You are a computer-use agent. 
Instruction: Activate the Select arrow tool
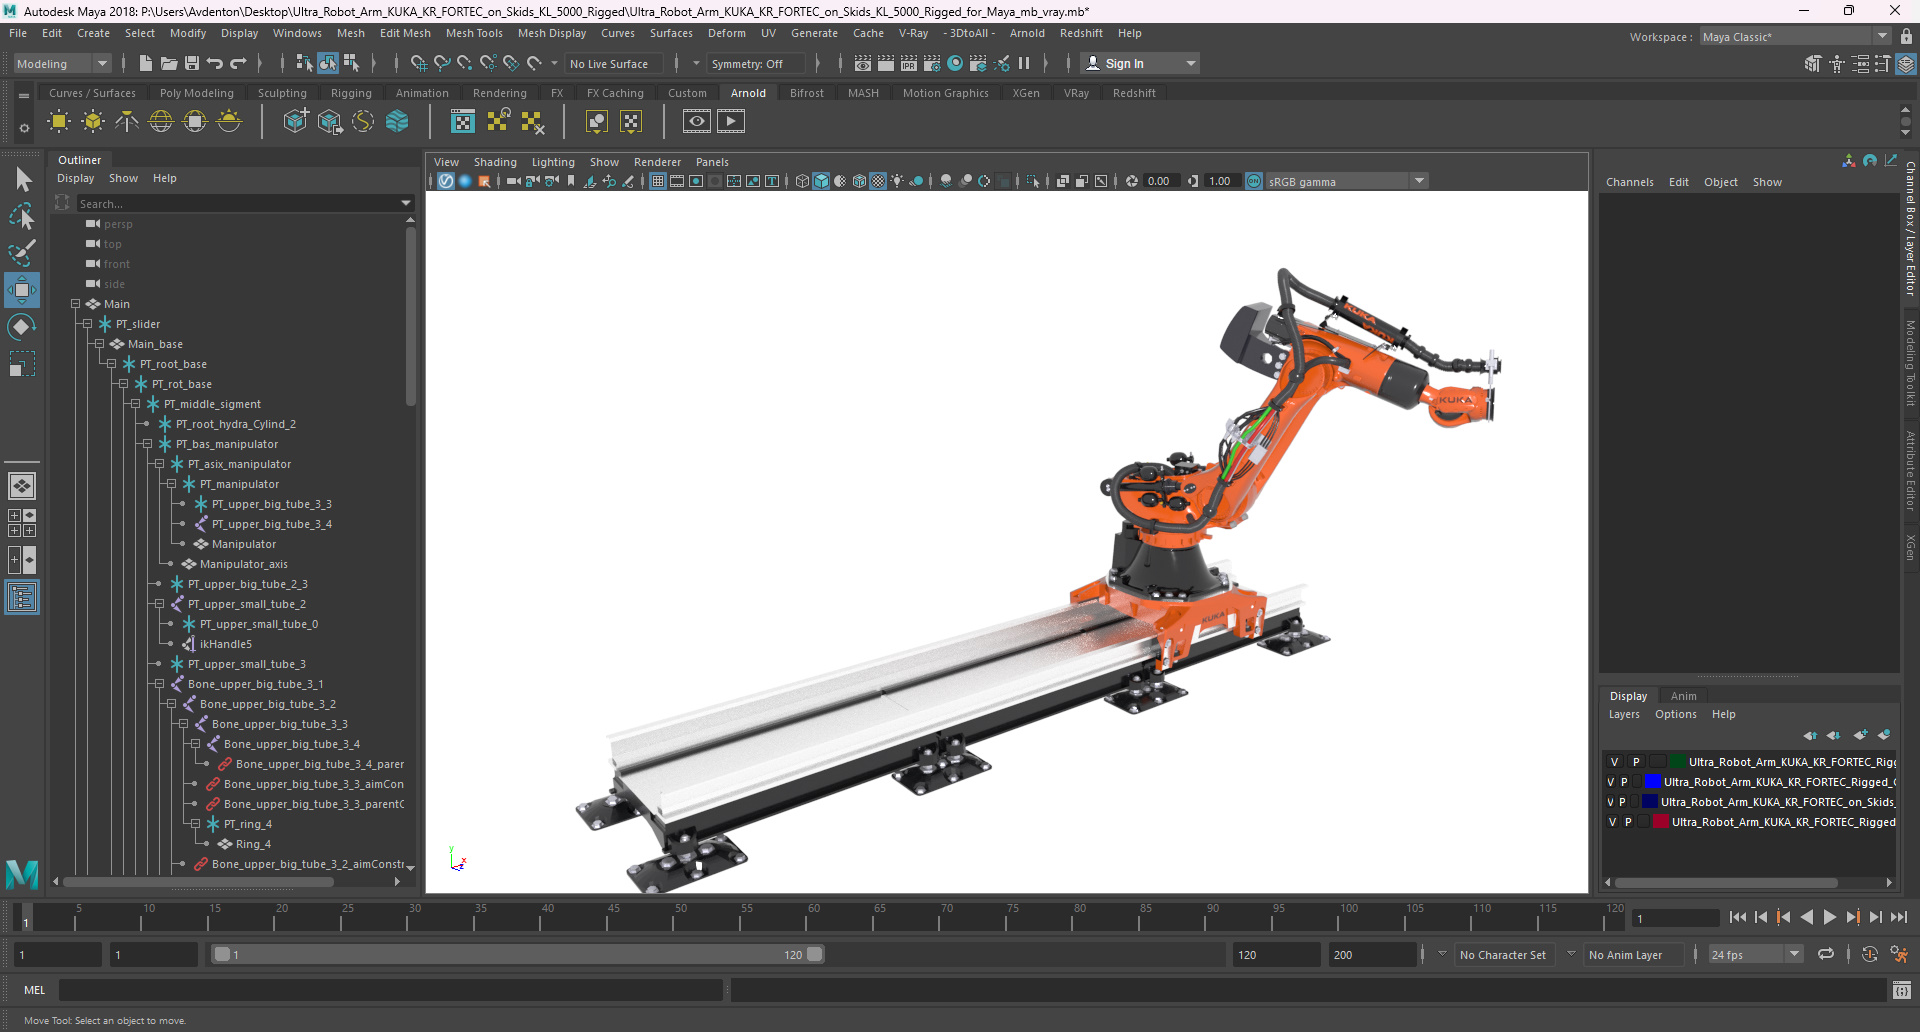(x=22, y=180)
